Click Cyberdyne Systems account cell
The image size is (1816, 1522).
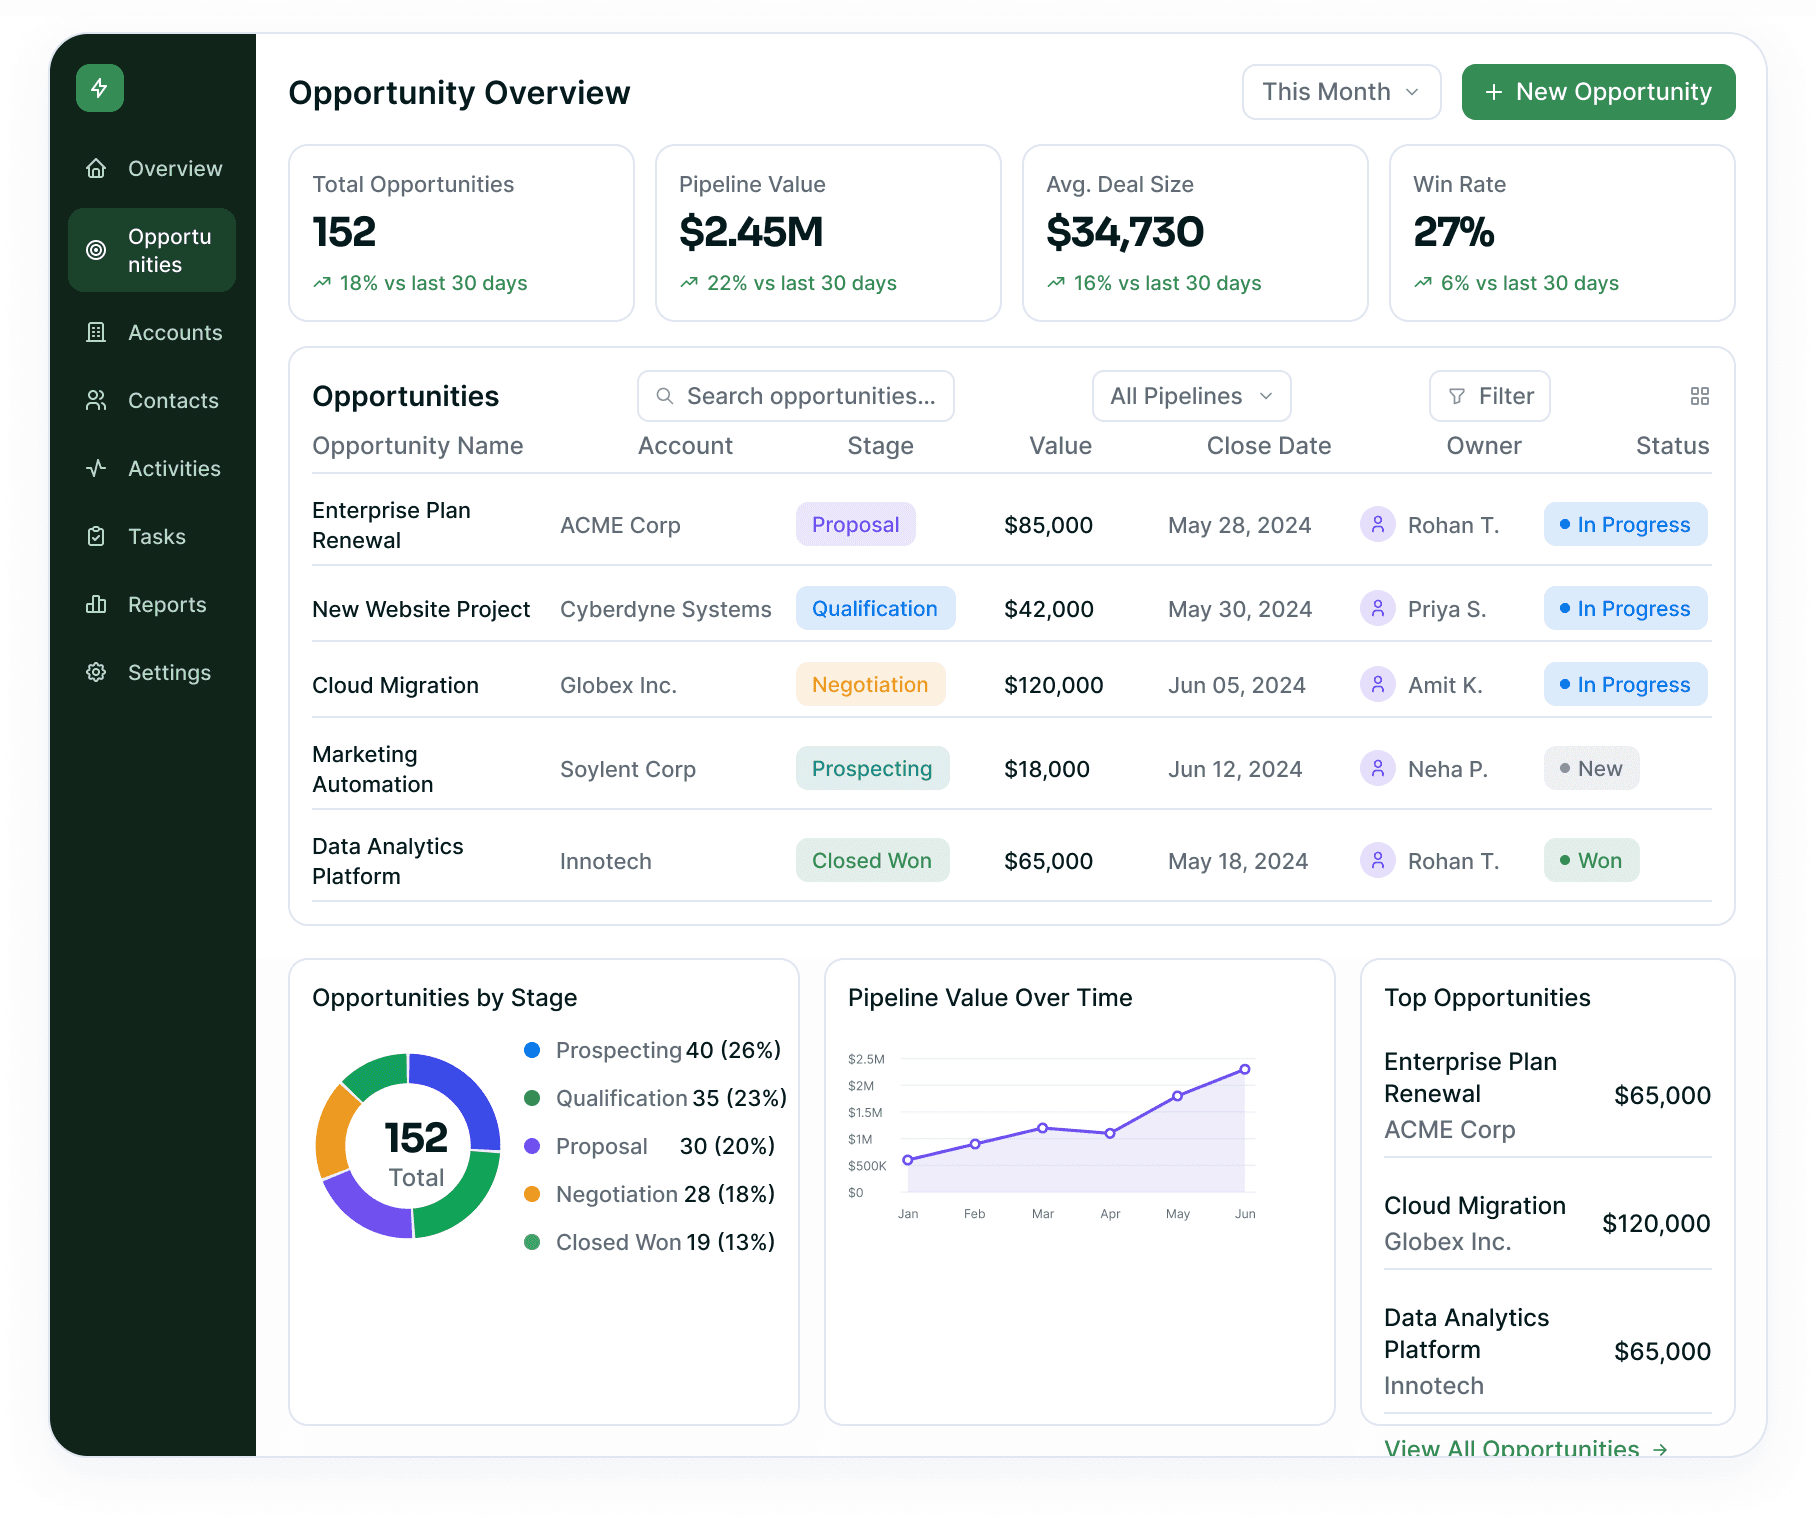pyautogui.click(x=665, y=609)
